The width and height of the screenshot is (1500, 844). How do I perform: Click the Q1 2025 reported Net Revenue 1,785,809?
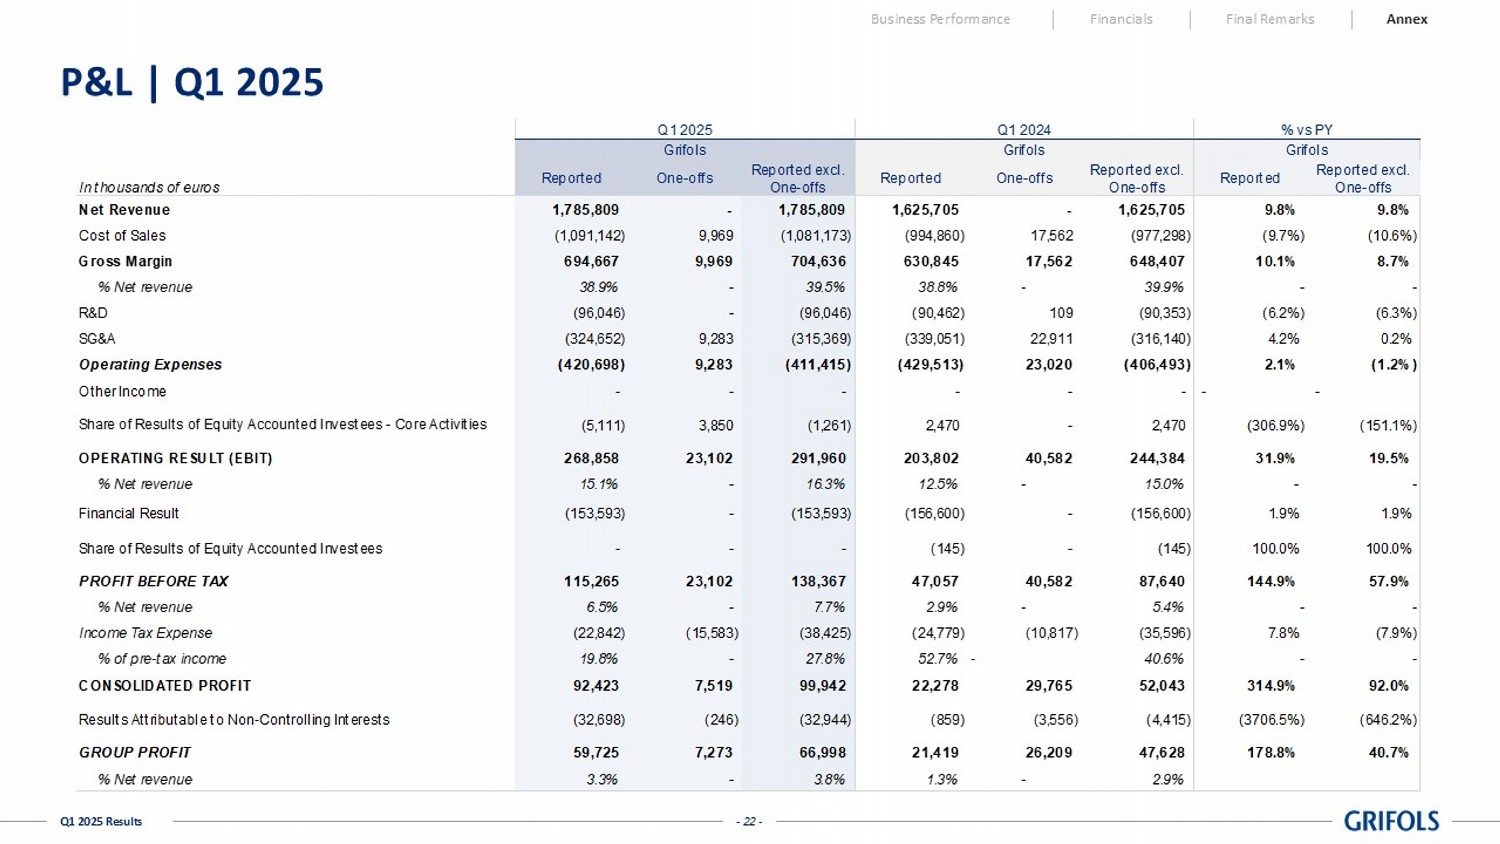pos(585,210)
